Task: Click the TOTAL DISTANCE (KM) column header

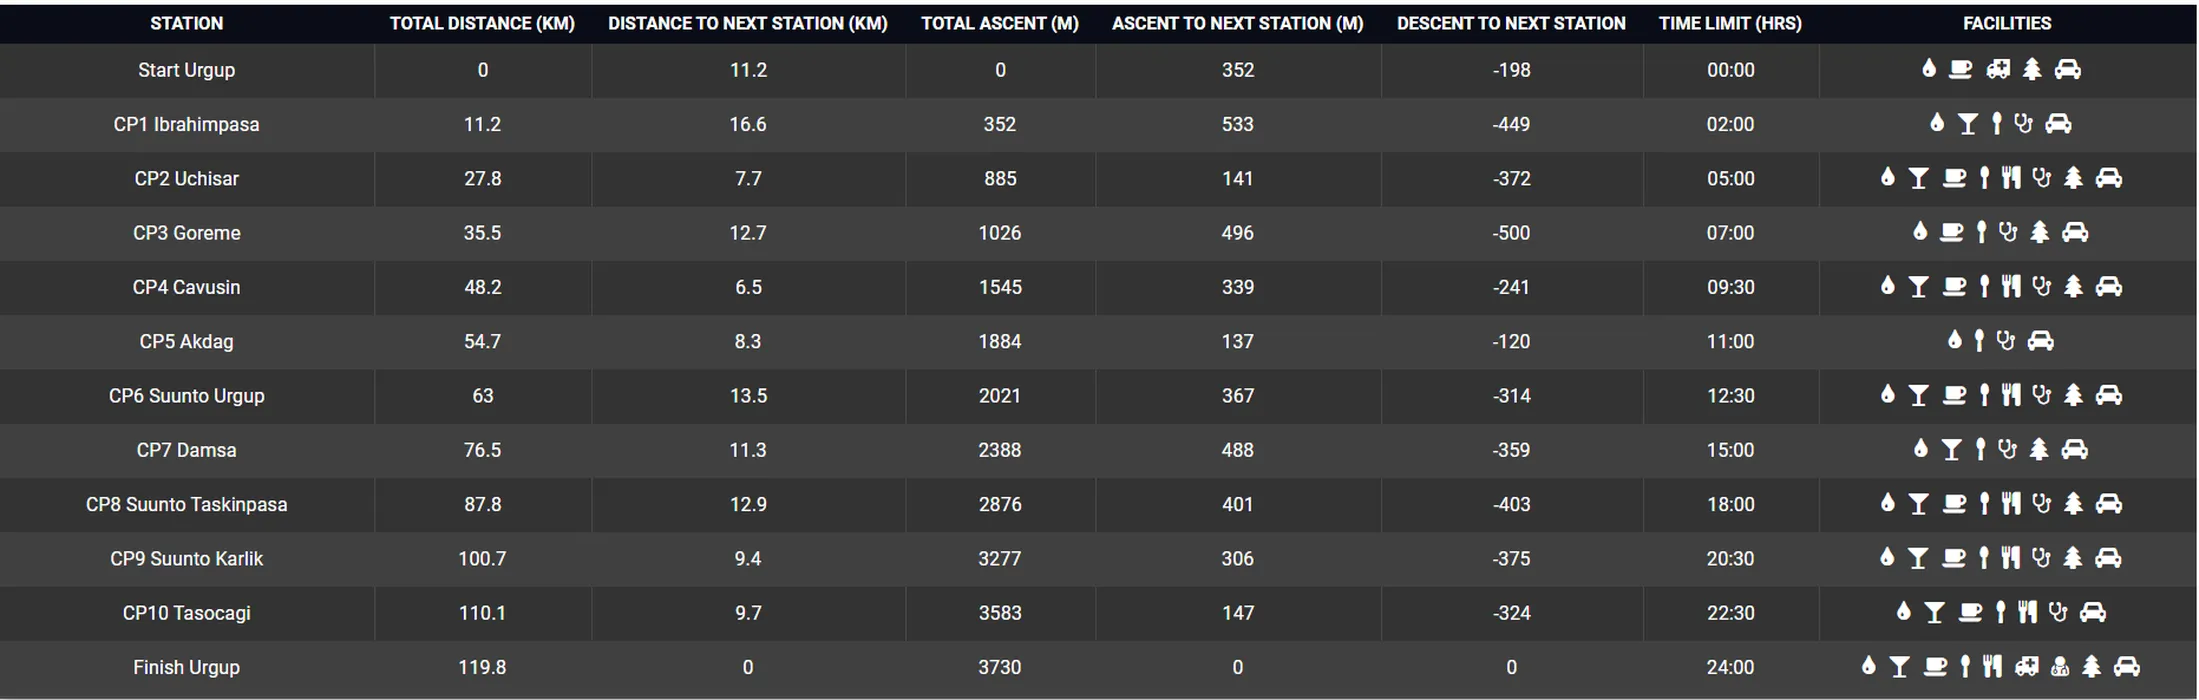Action: [x=482, y=23]
